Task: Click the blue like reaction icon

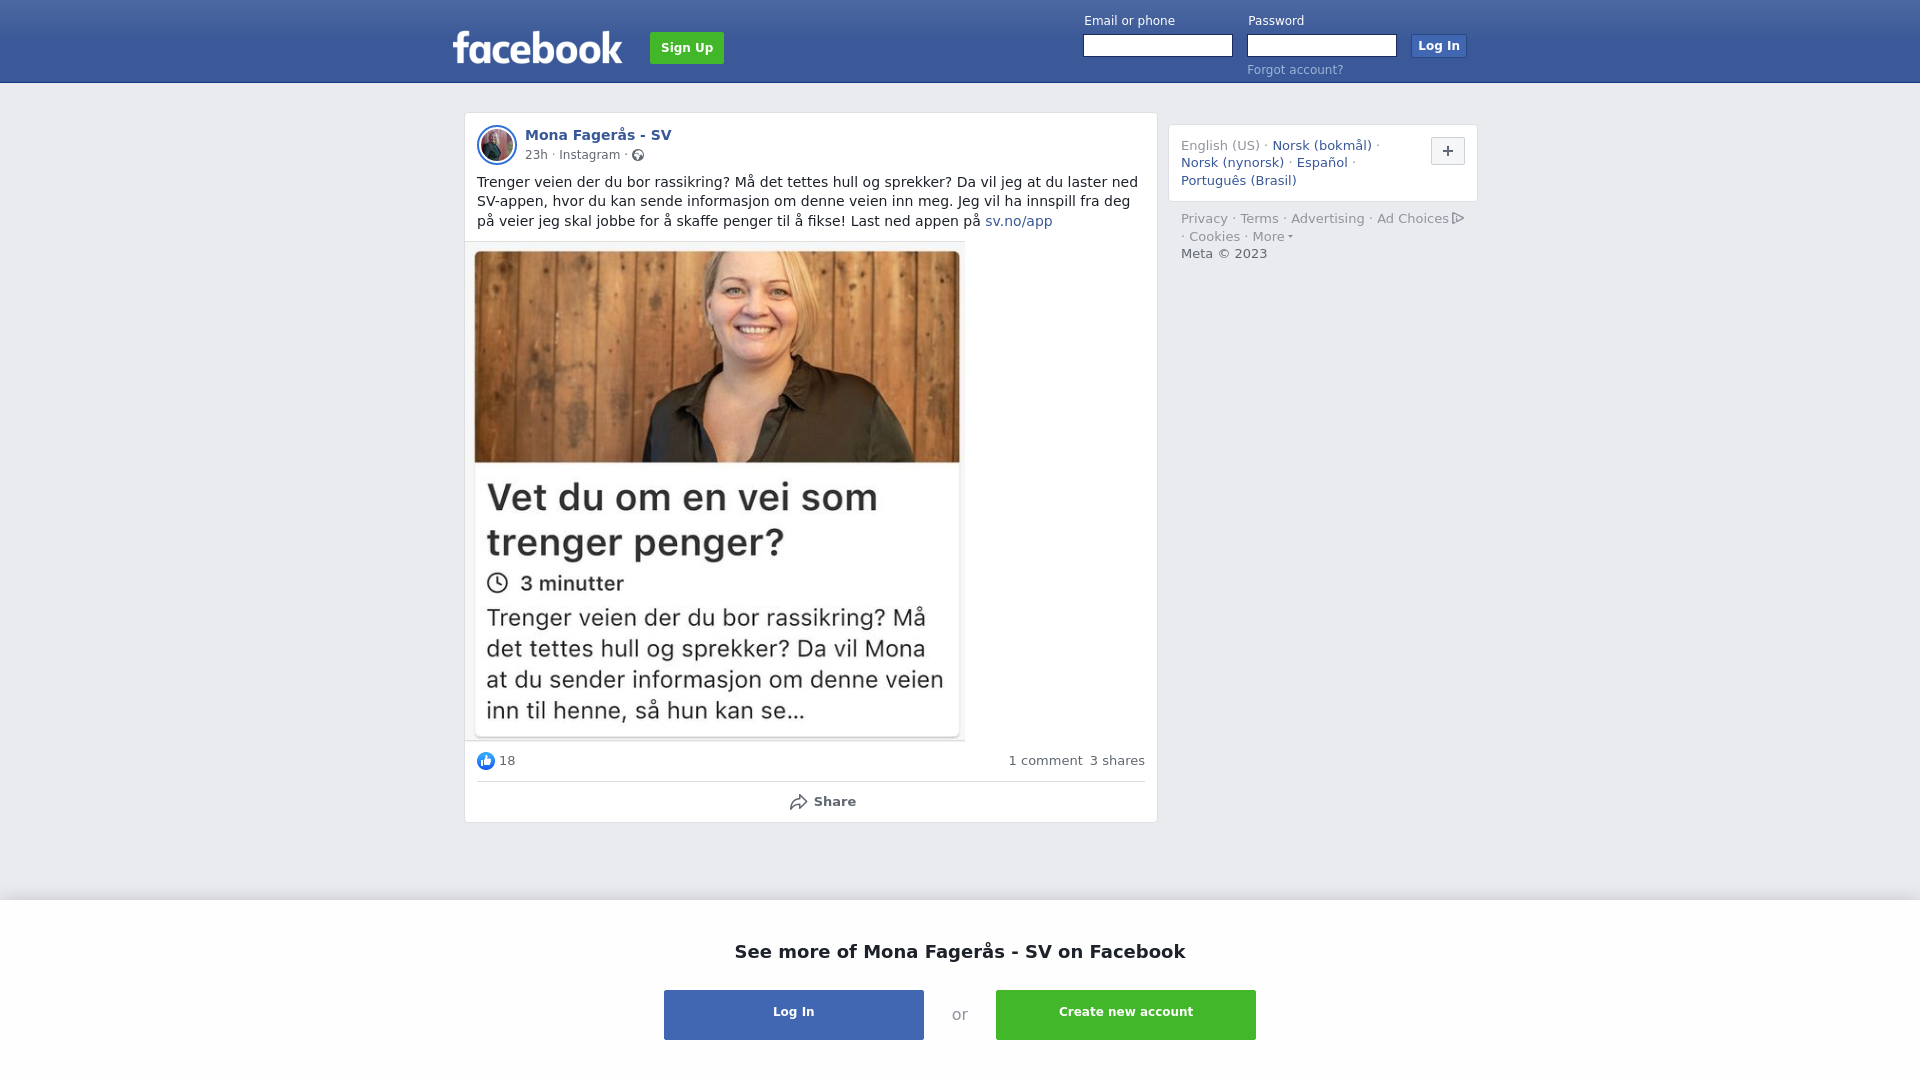Action: [486, 761]
